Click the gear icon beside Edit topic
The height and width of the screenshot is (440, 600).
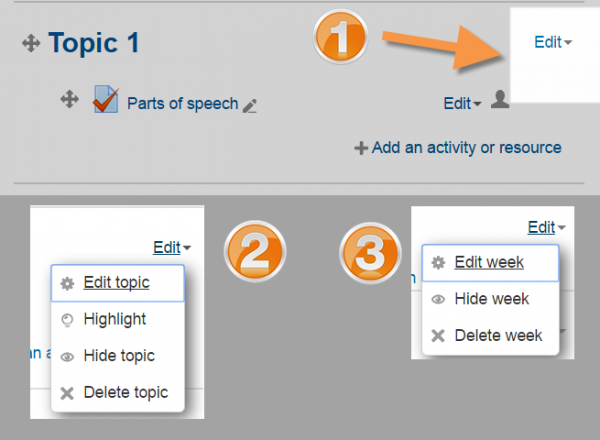[x=67, y=283]
